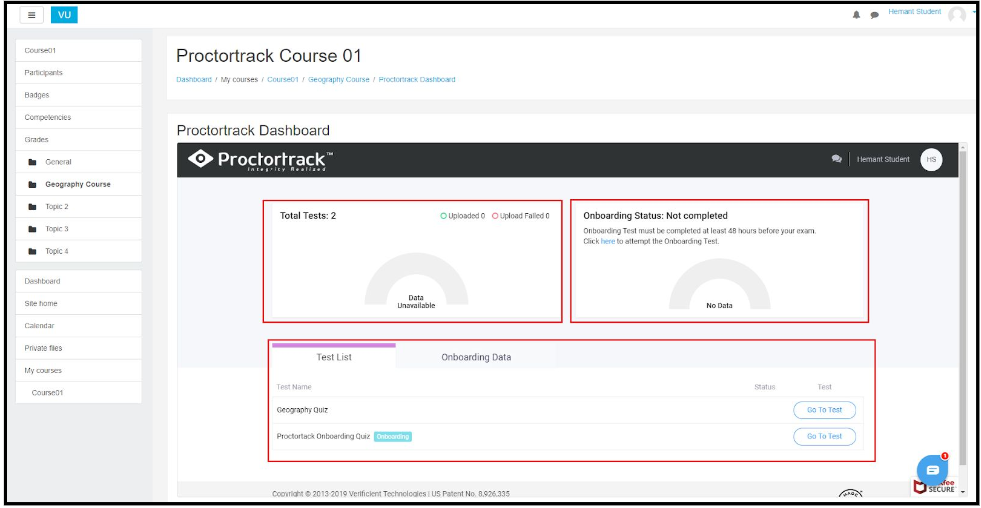The width and height of the screenshot is (981, 508).
Task: Open the blue live chat widget
Action: pos(932,470)
